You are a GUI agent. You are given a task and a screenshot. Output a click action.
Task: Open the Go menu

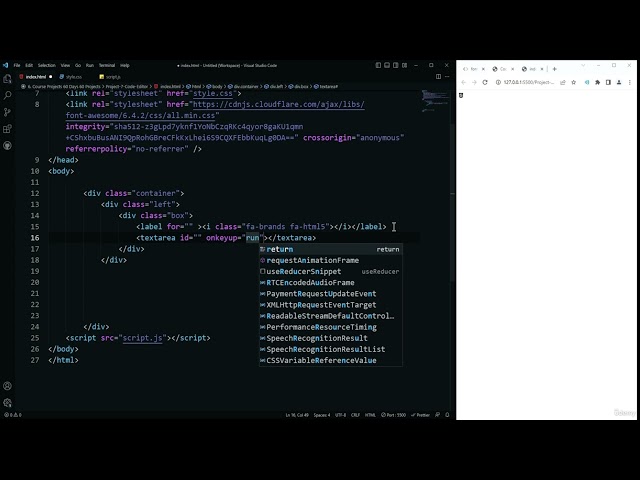coord(78,65)
